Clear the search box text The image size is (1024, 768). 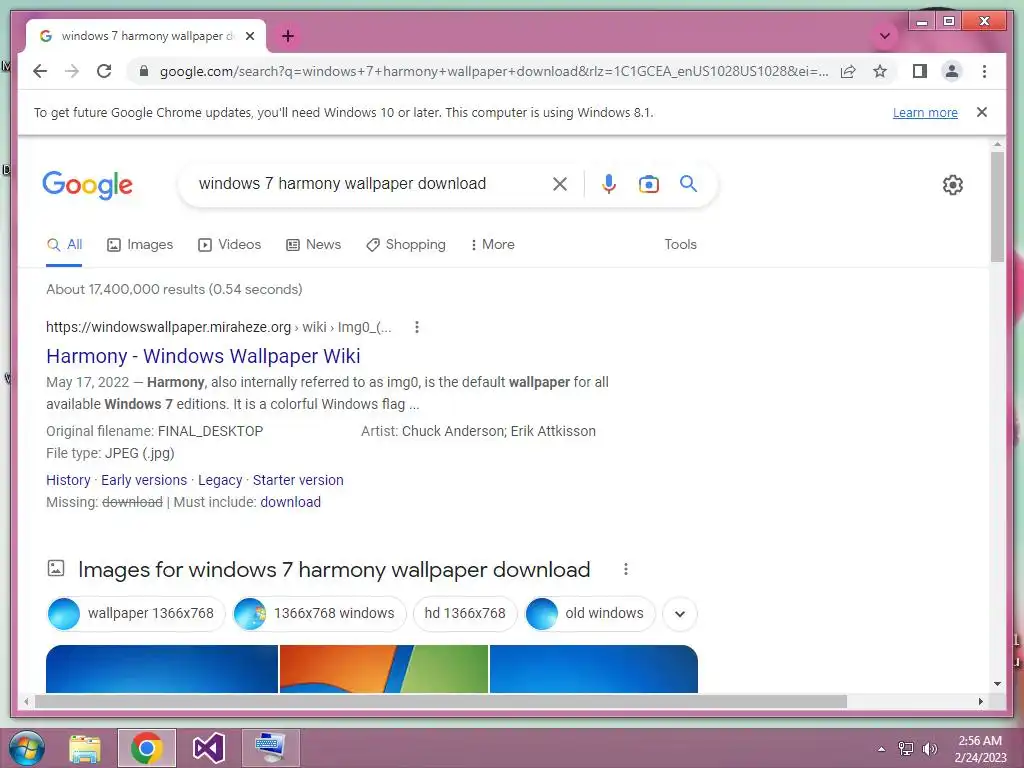point(560,184)
